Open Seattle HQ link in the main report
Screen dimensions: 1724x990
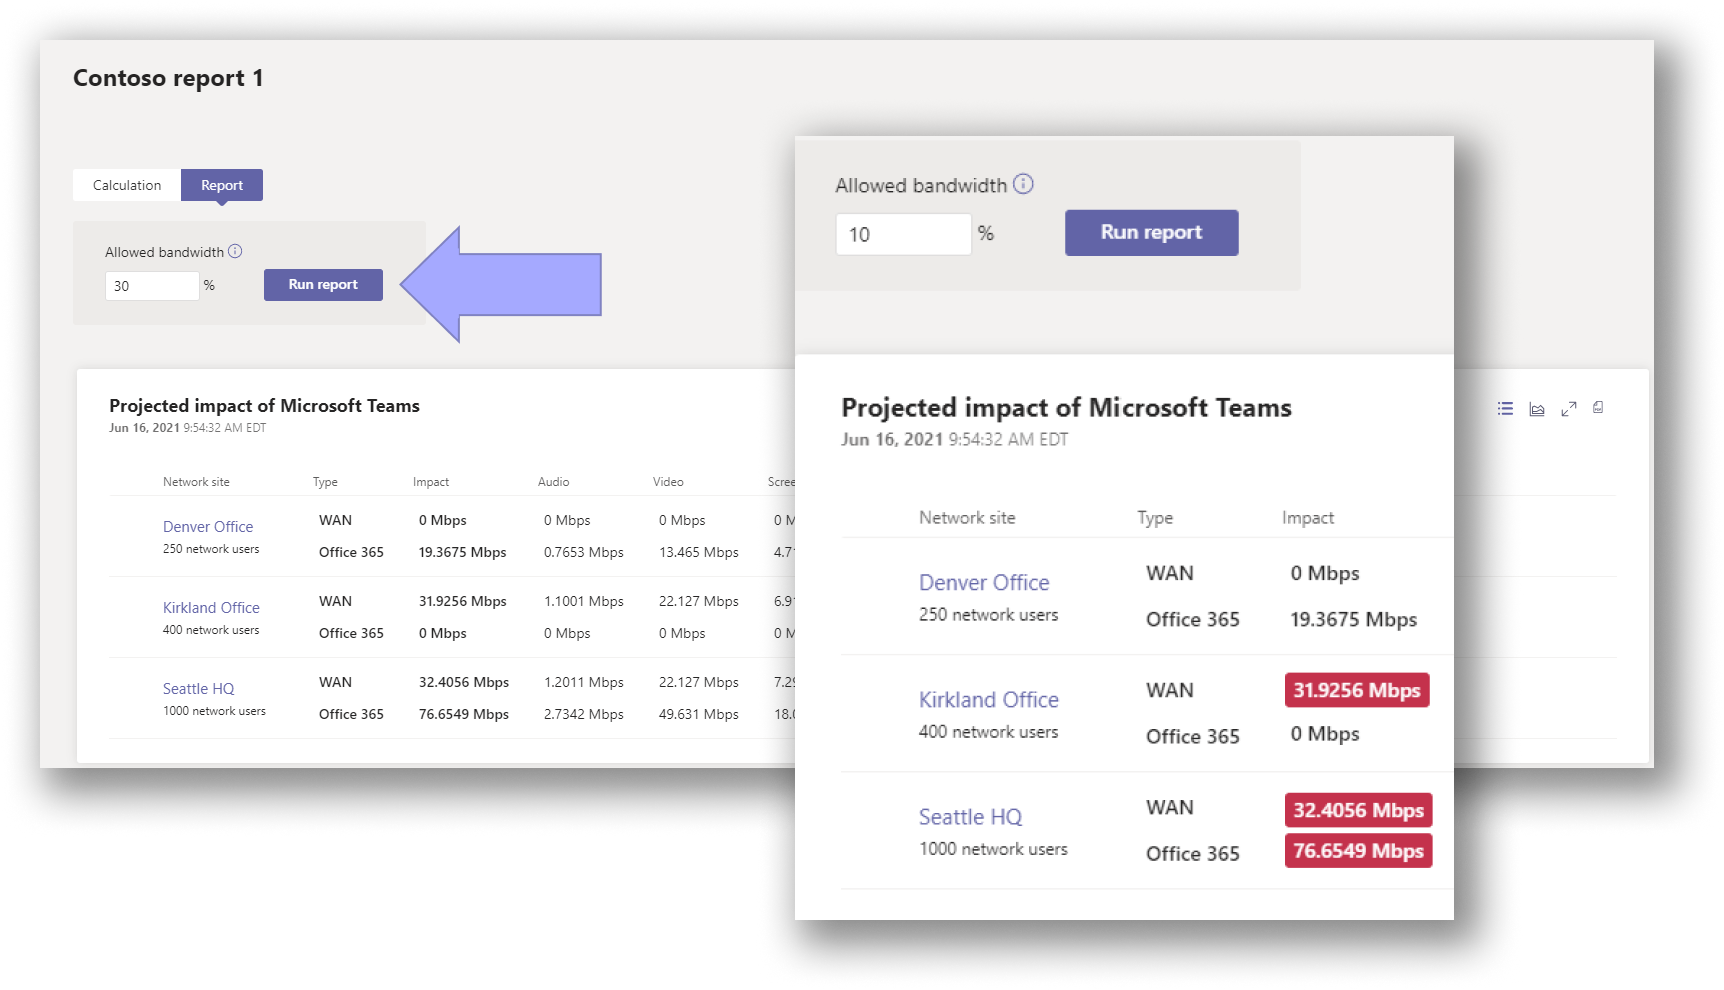(x=199, y=689)
